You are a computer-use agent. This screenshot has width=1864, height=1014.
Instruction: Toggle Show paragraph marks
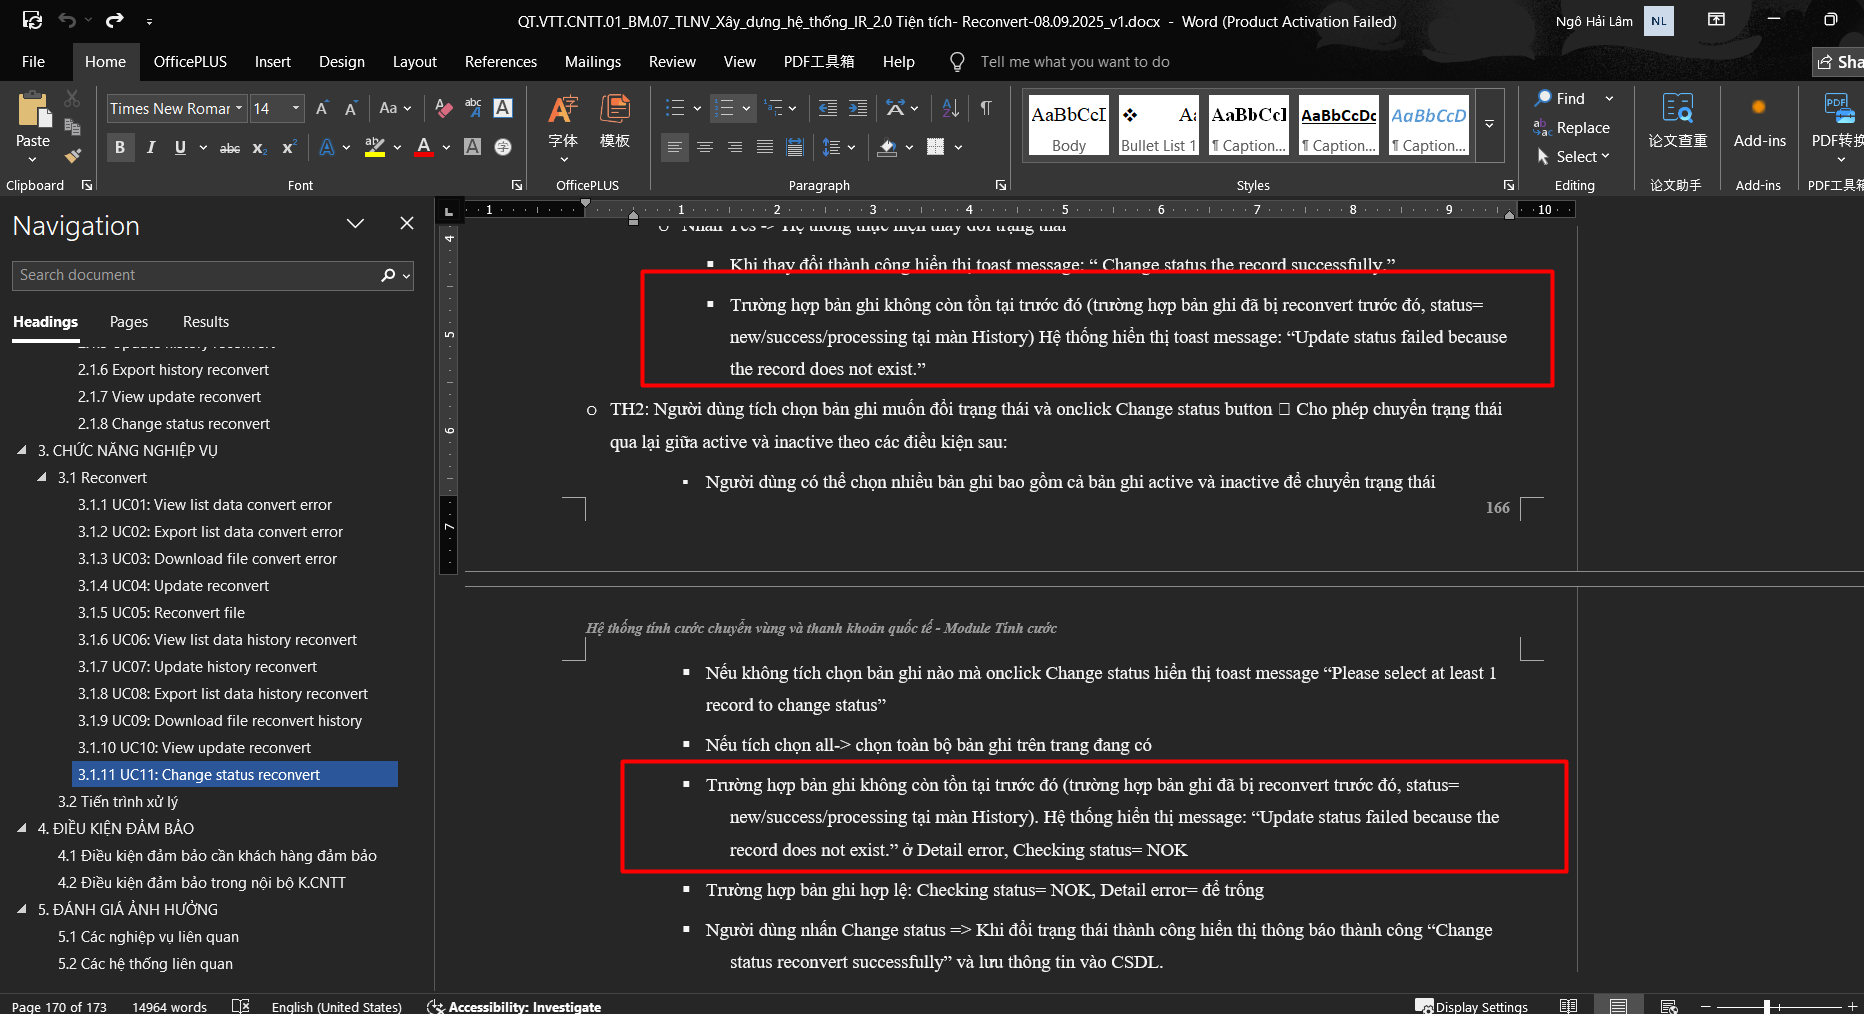pos(986,108)
